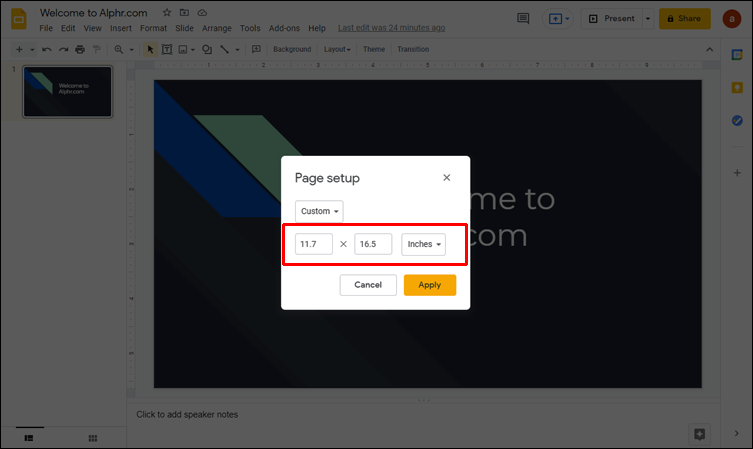Star the Welcome to Alphr.com presentation
The height and width of the screenshot is (449, 753).
(167, 12)
